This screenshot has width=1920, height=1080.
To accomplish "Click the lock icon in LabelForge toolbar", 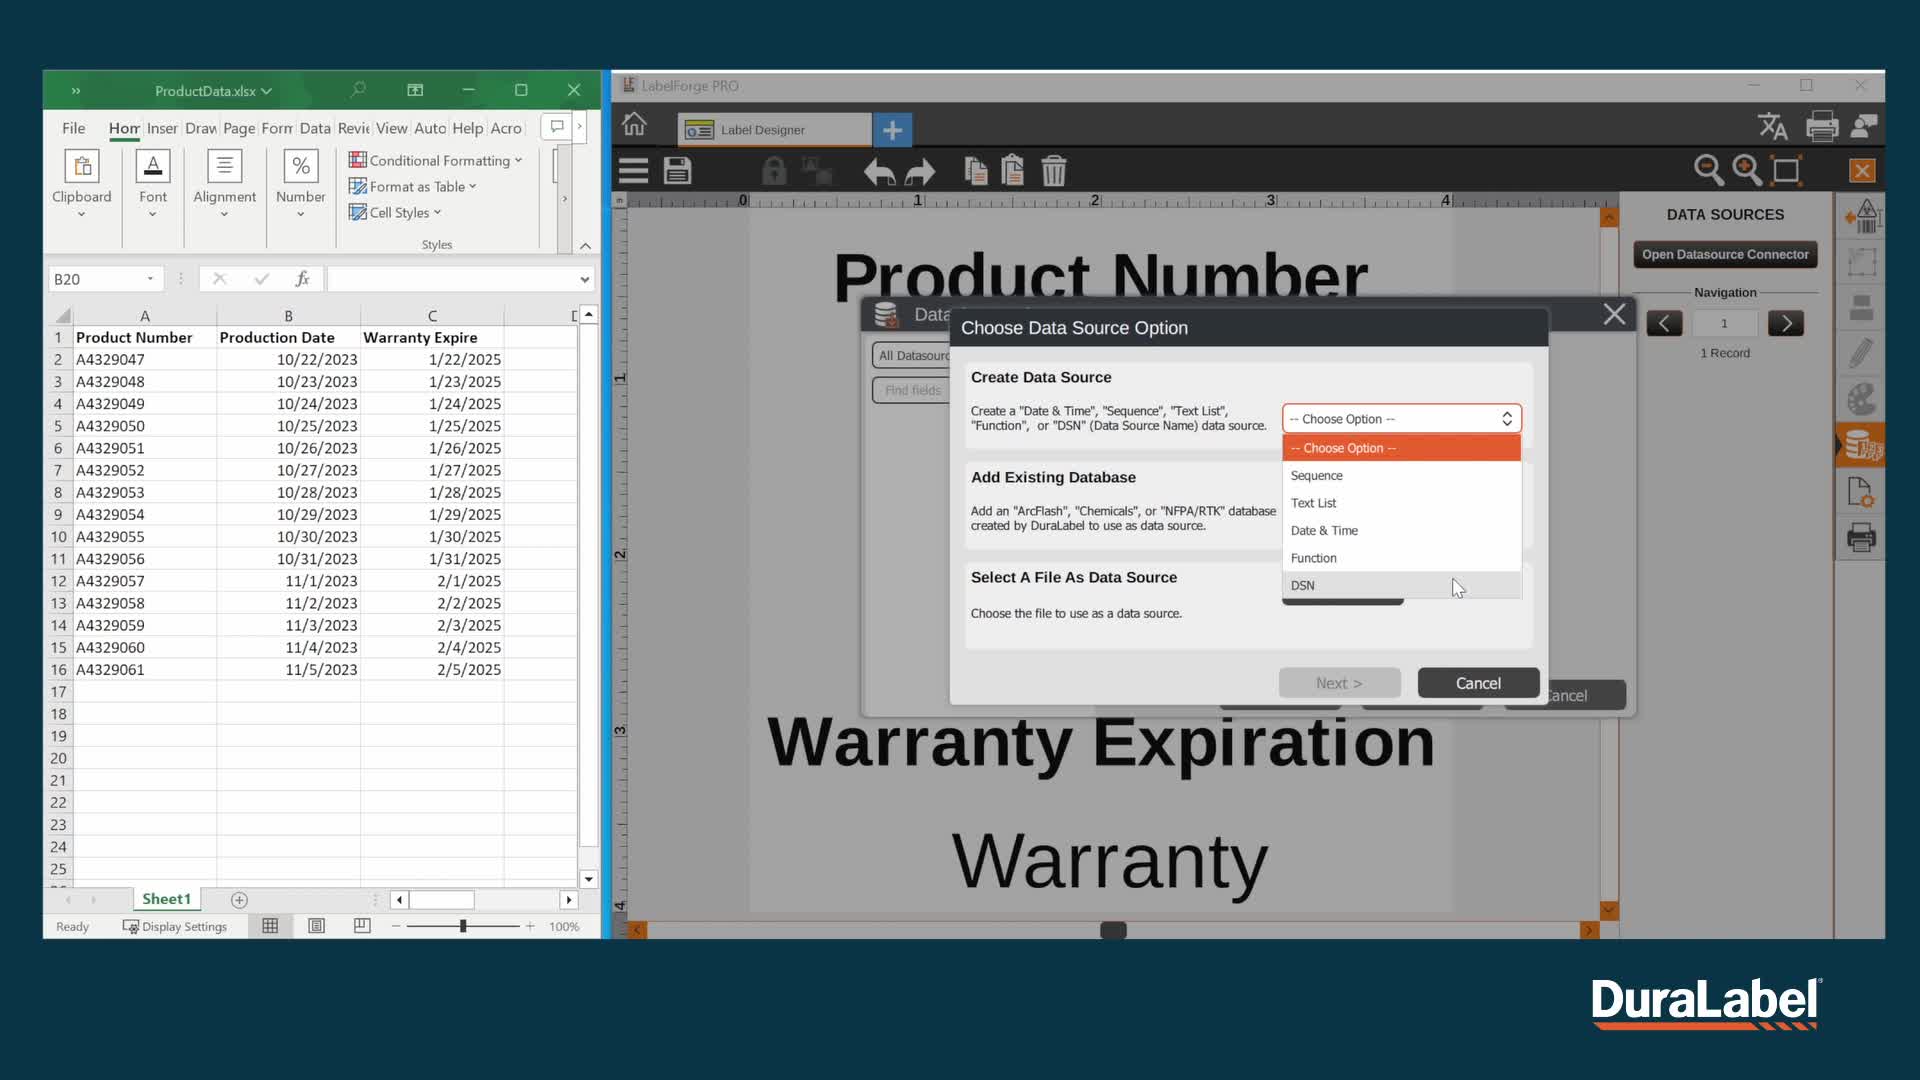I will point(774,171).
